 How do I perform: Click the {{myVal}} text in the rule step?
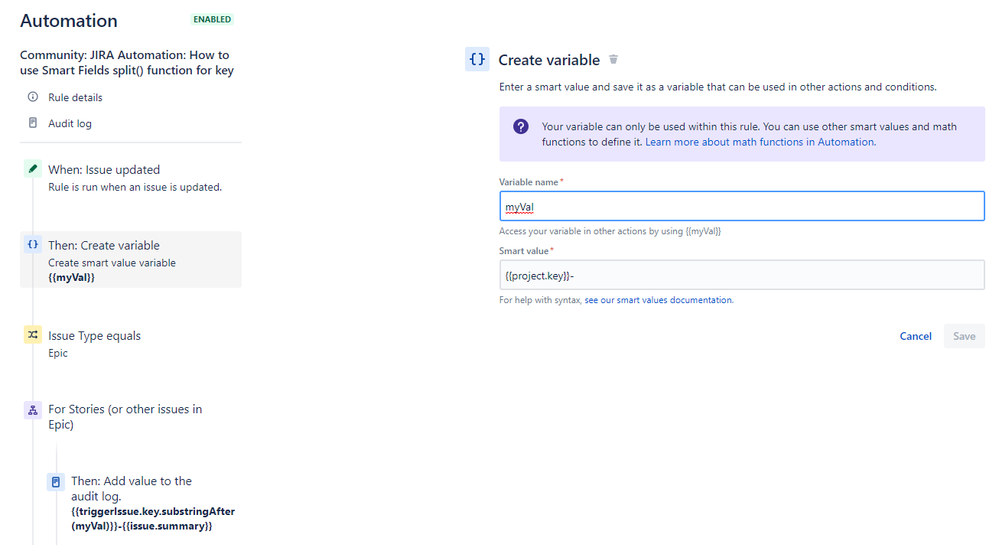[x=71, y=277]
